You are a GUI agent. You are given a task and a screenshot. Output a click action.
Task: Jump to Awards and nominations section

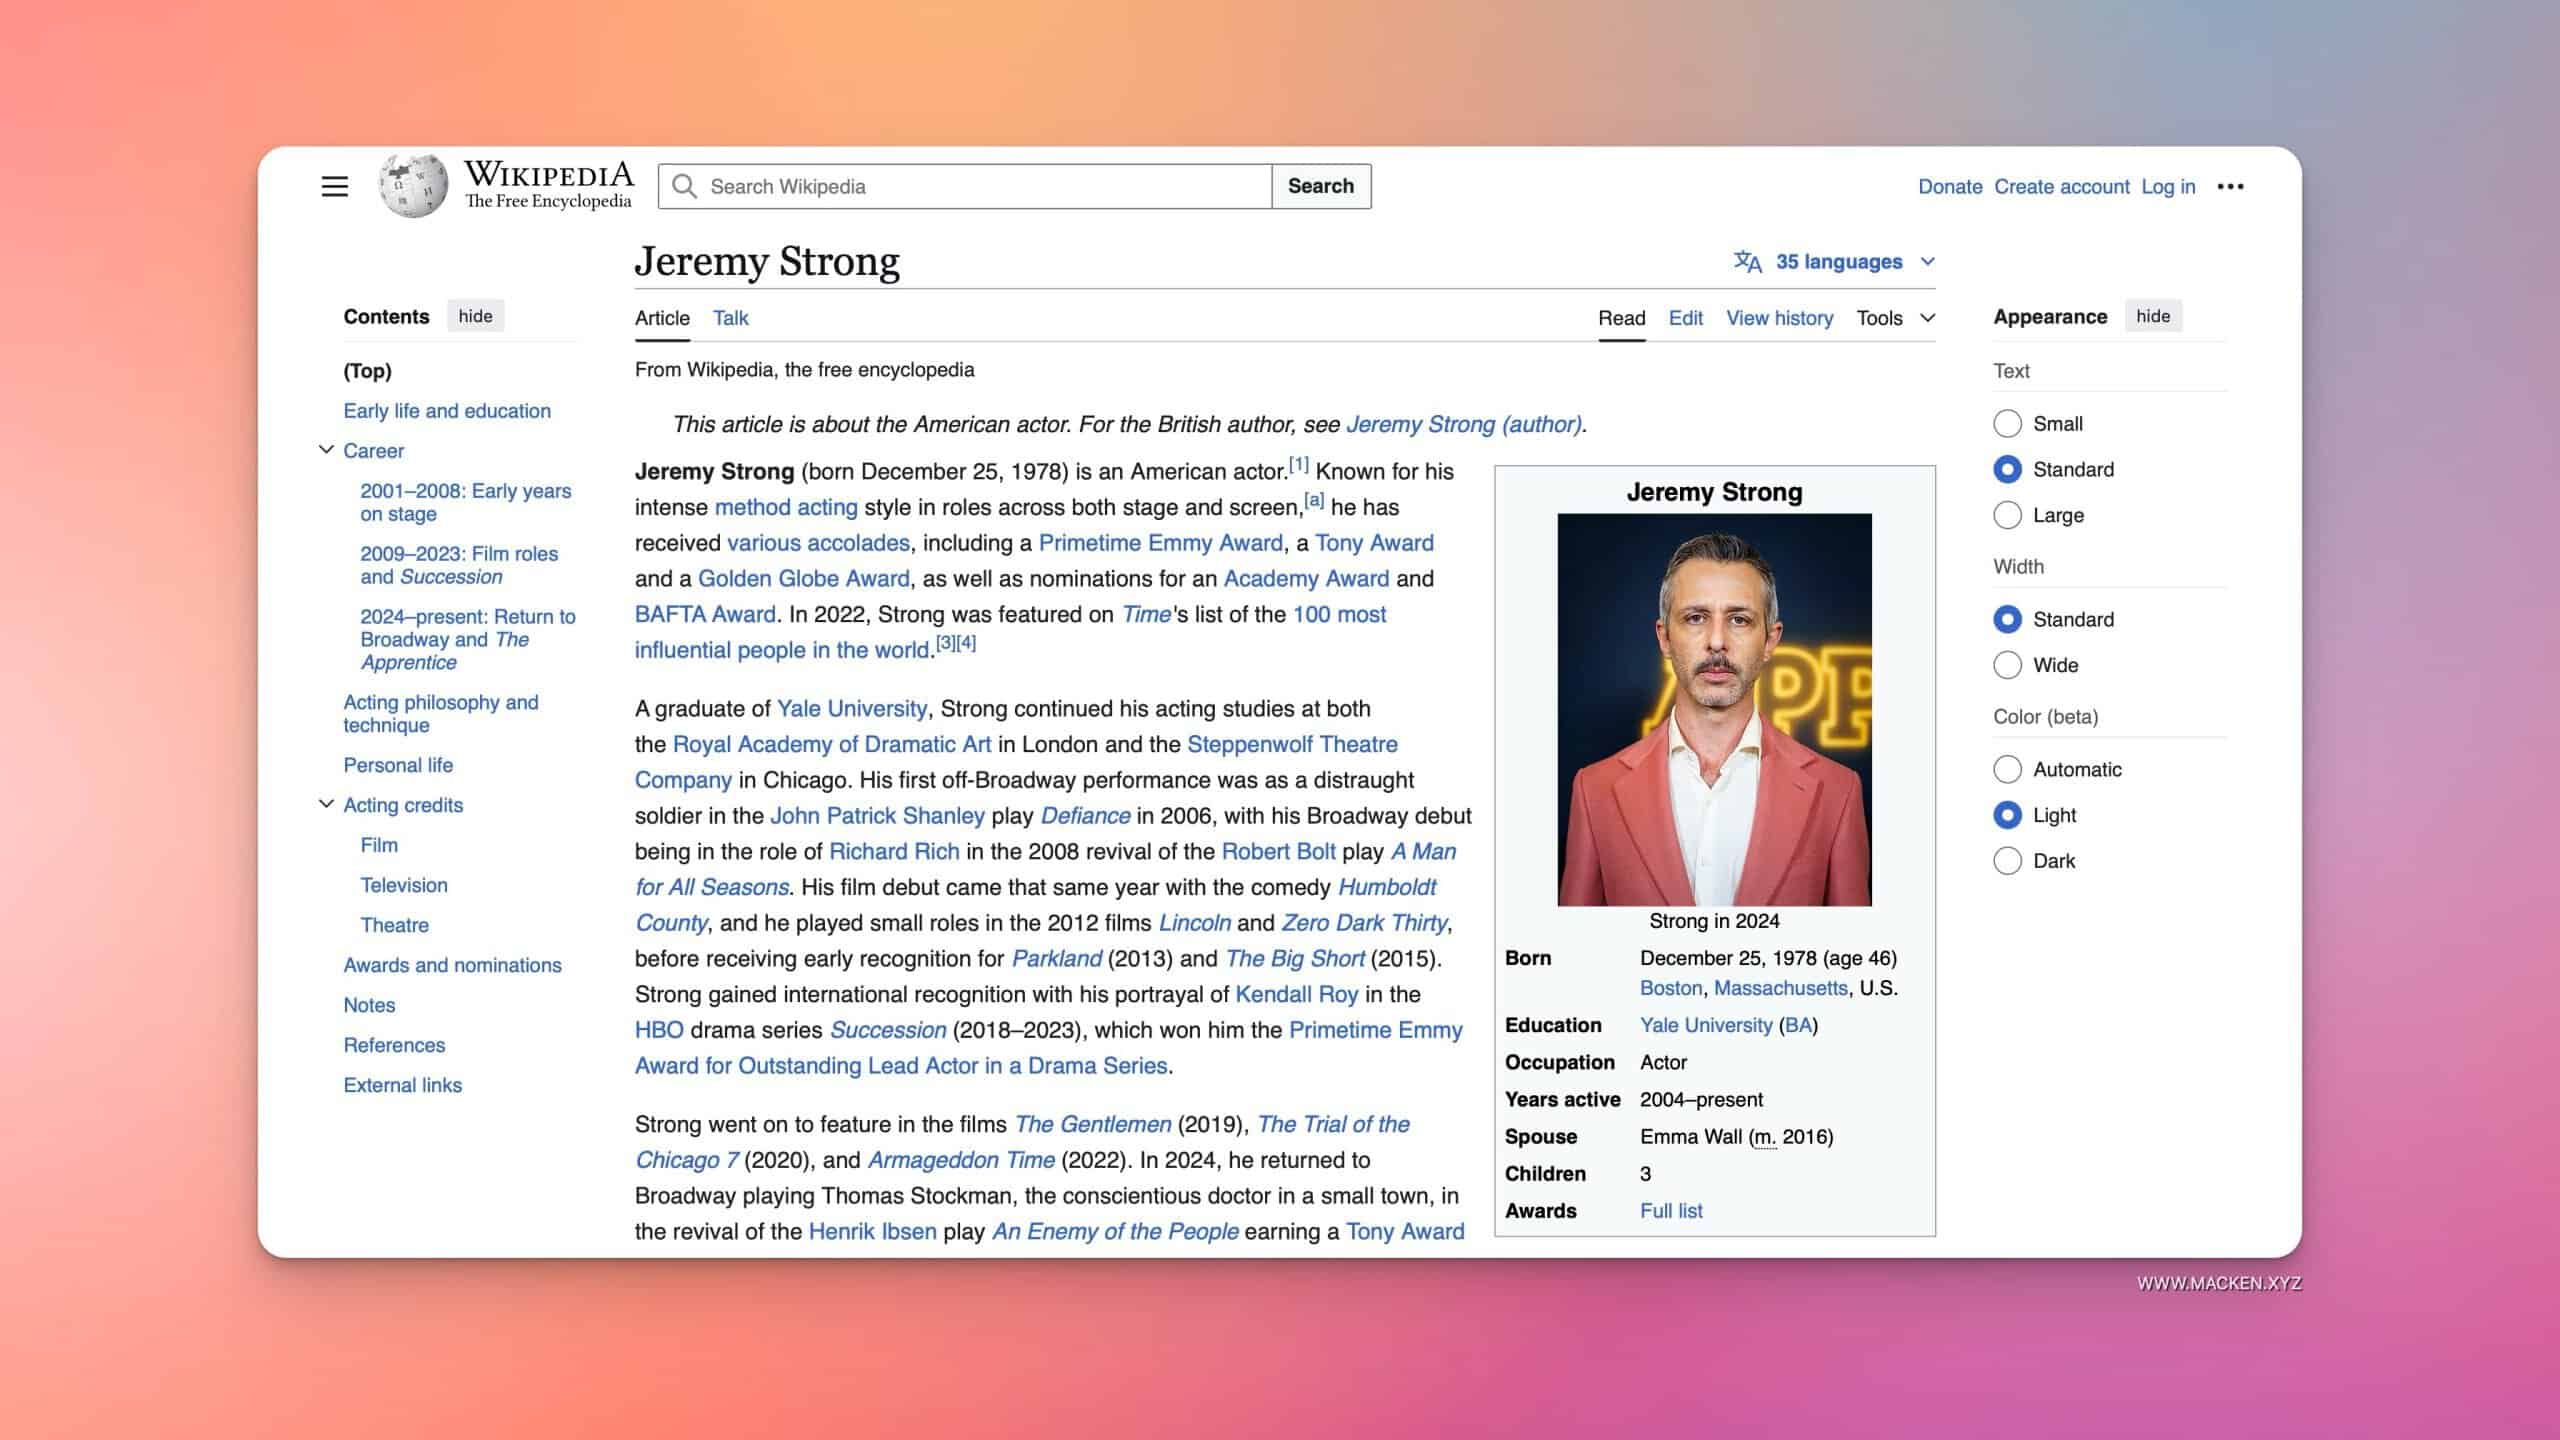[452, 965]
